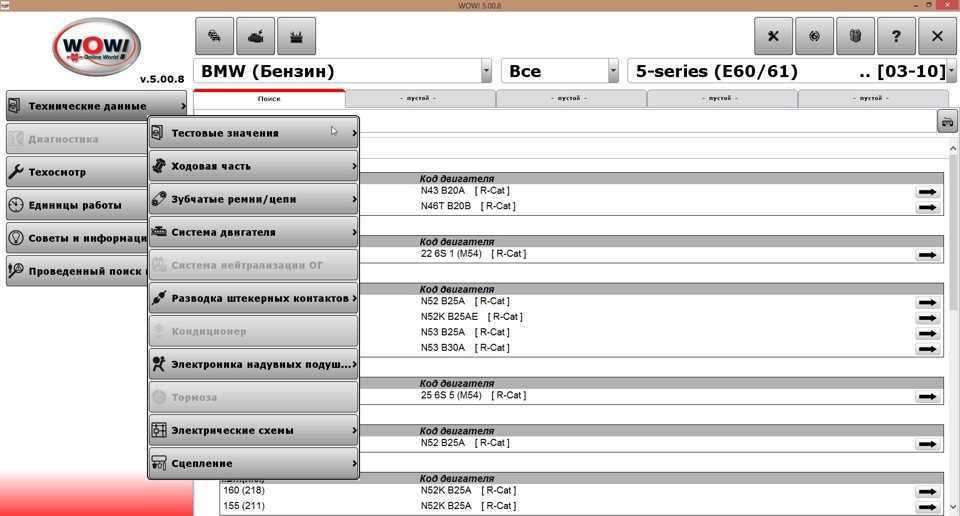Open the settings wrench and screwdriver icon

point(773,36)
